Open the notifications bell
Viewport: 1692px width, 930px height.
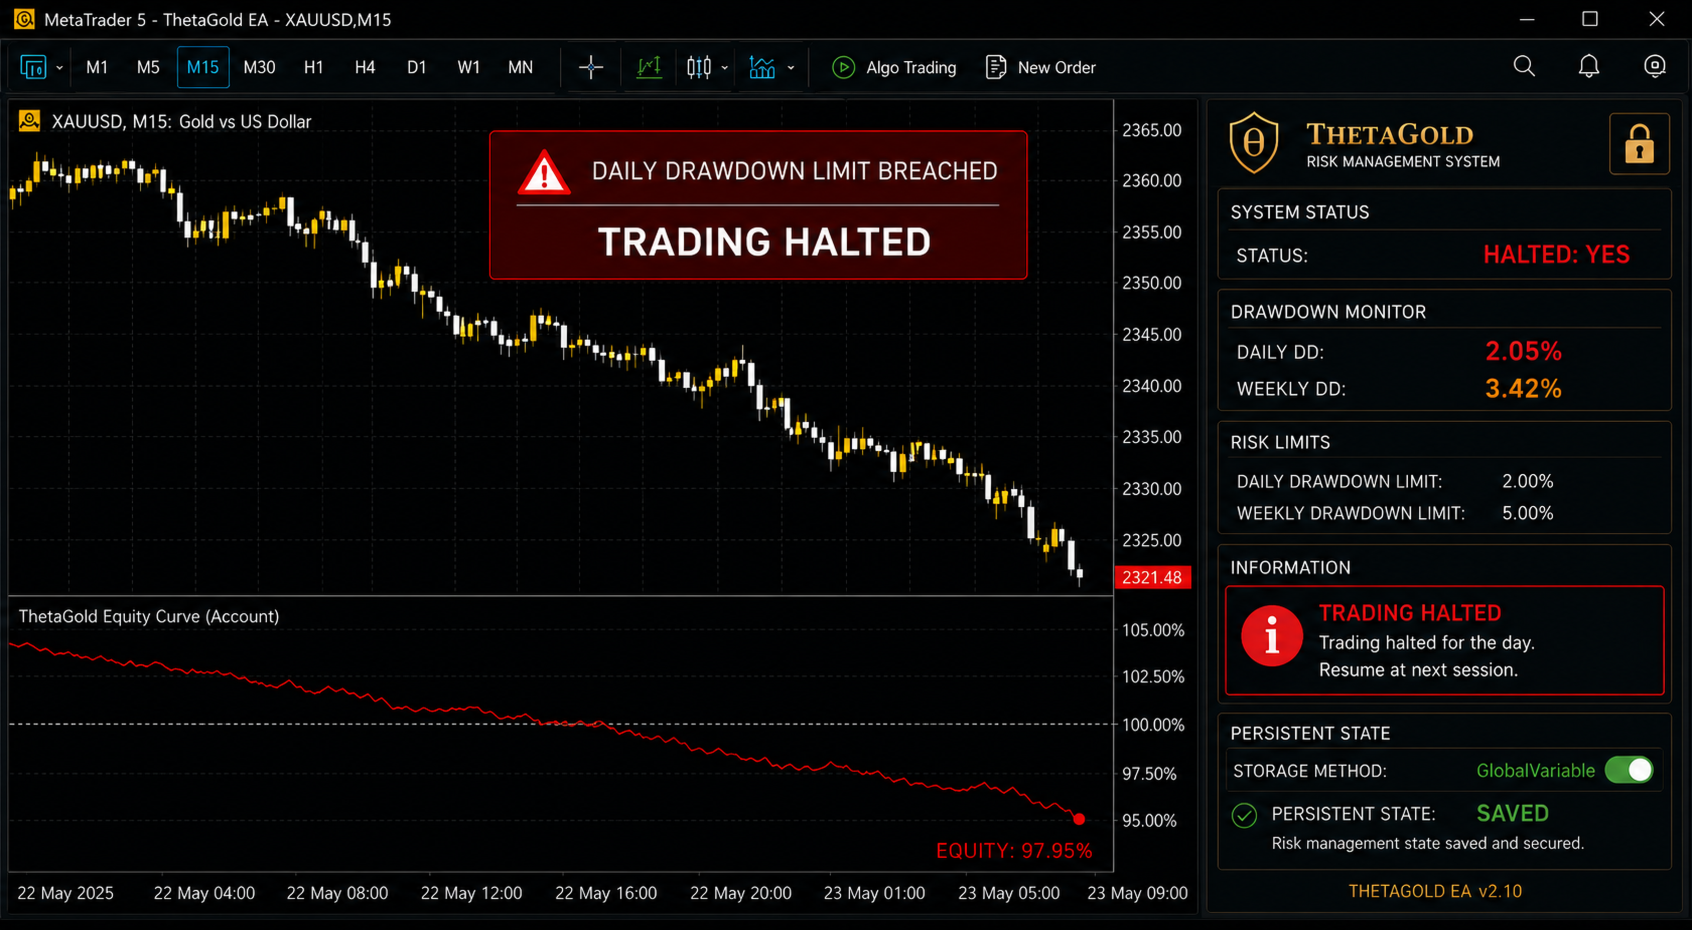point(1589,67)
